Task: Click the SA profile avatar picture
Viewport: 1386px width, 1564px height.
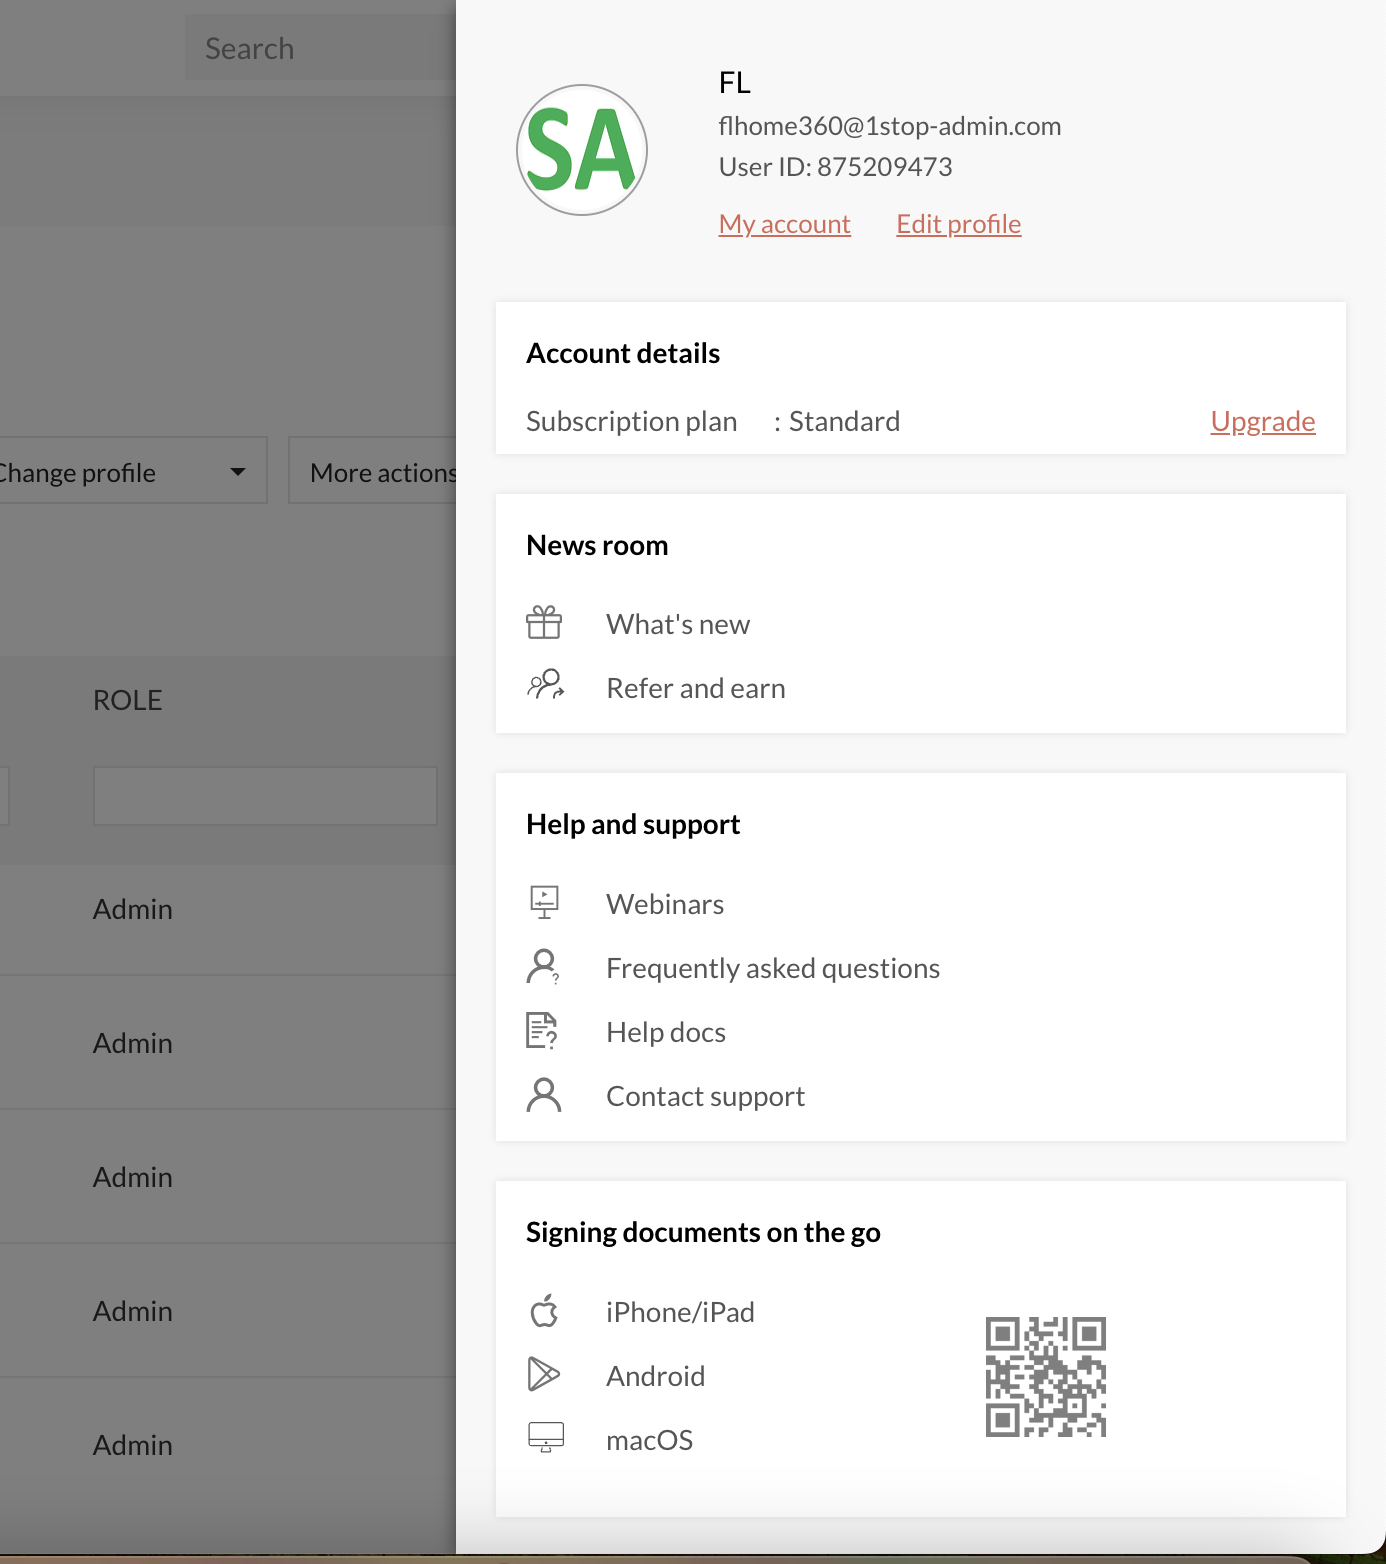Action: [x=582, y=150]
